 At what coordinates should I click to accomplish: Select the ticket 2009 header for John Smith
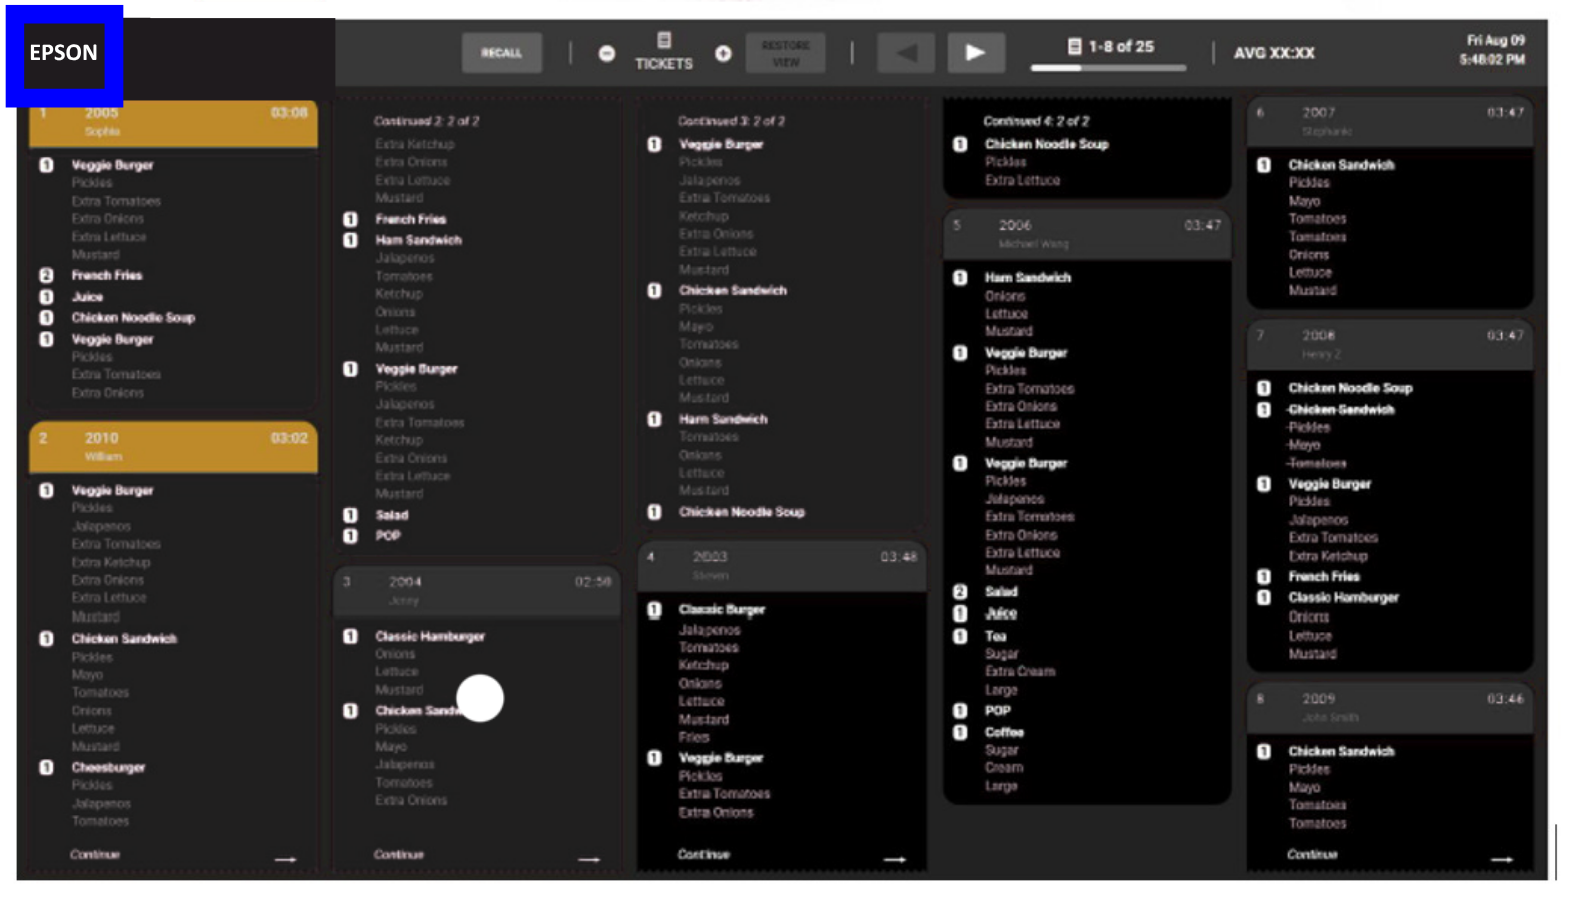1390,707
